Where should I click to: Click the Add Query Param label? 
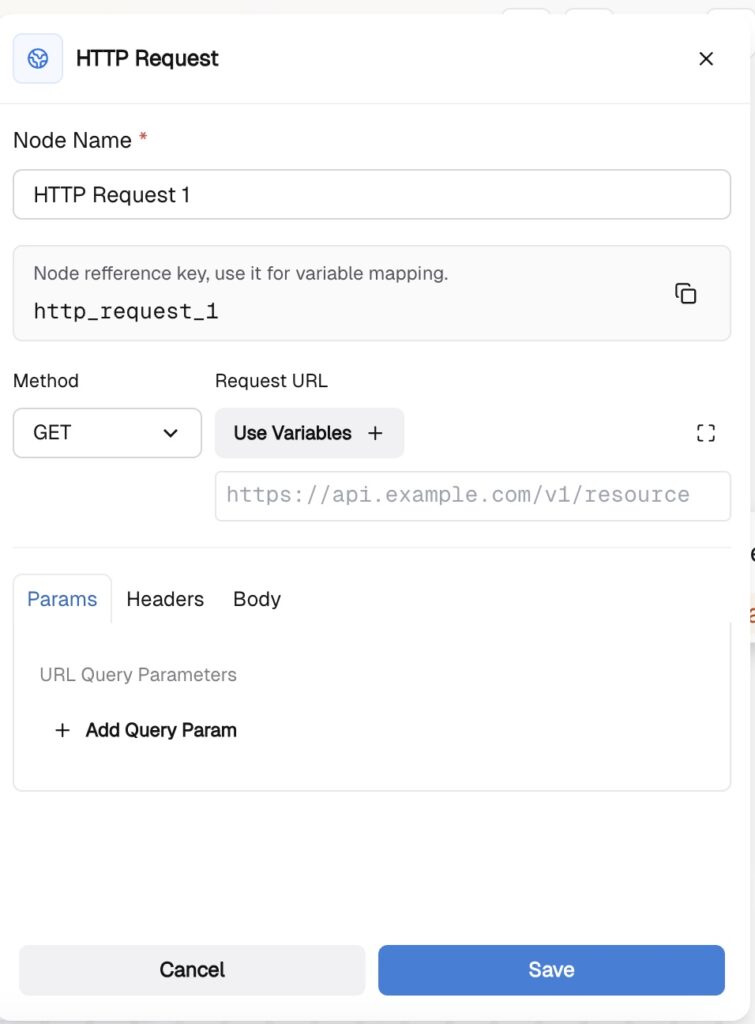click(x=161, y=730)
